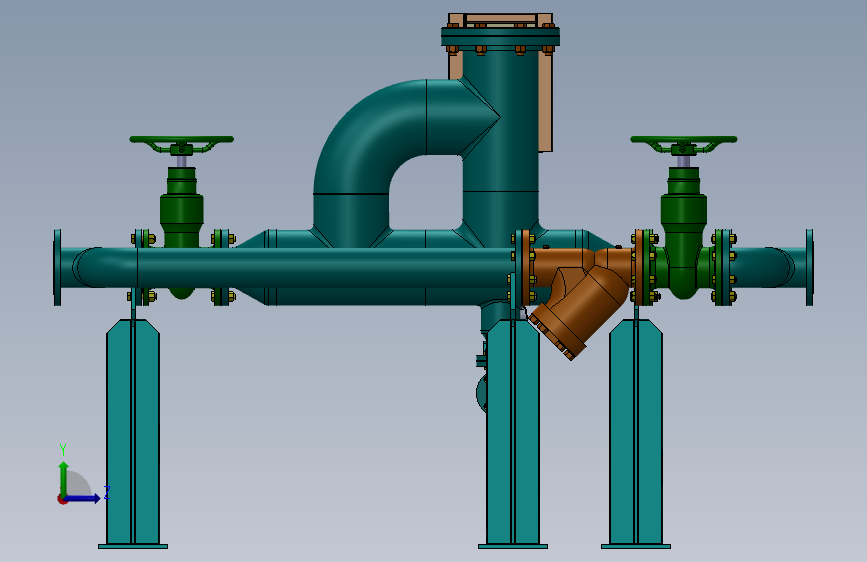Select the large curved elbow pipe
The width and height of the screenshot is (867, 562).
point(370,138)
